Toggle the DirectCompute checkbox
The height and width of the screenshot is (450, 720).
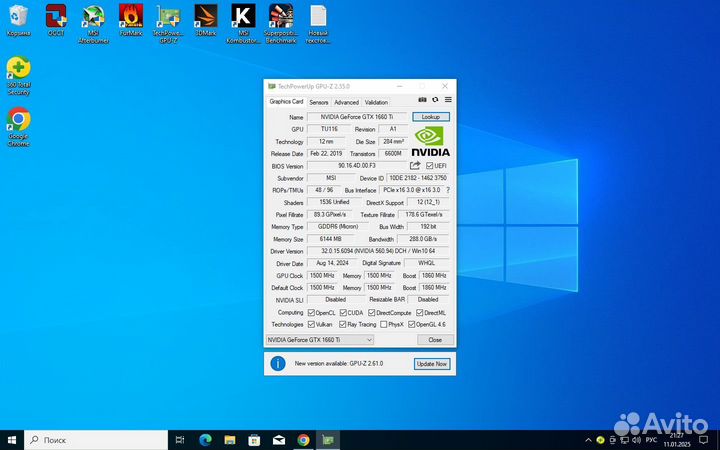click(371, 312)
